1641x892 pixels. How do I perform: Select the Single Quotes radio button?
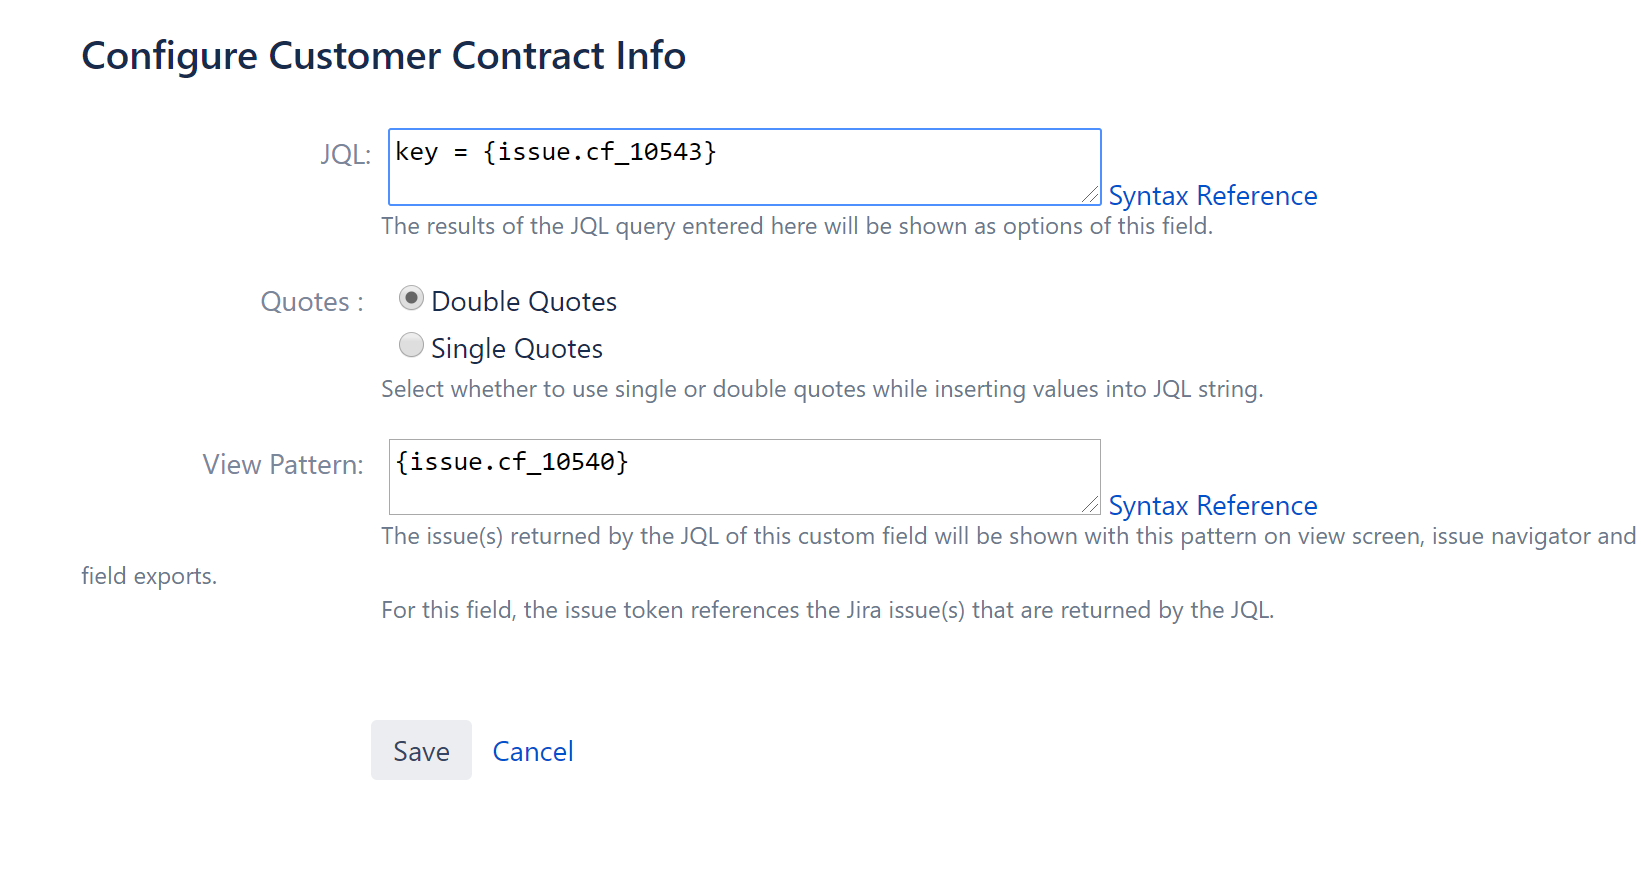(x=411, y=344)
